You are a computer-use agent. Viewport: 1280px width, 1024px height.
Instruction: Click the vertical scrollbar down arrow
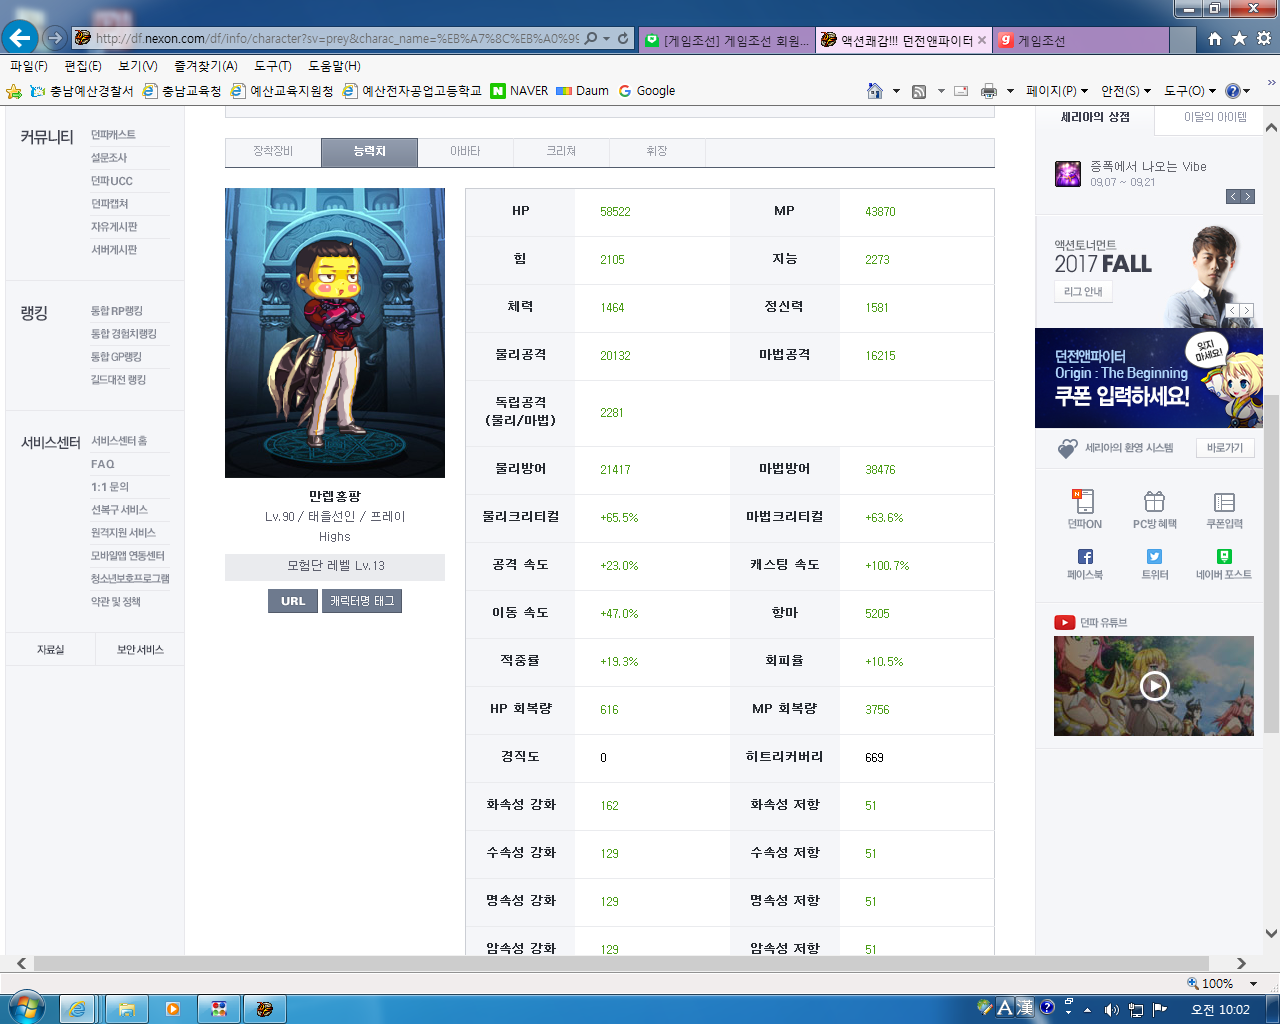pos(1271,934)
